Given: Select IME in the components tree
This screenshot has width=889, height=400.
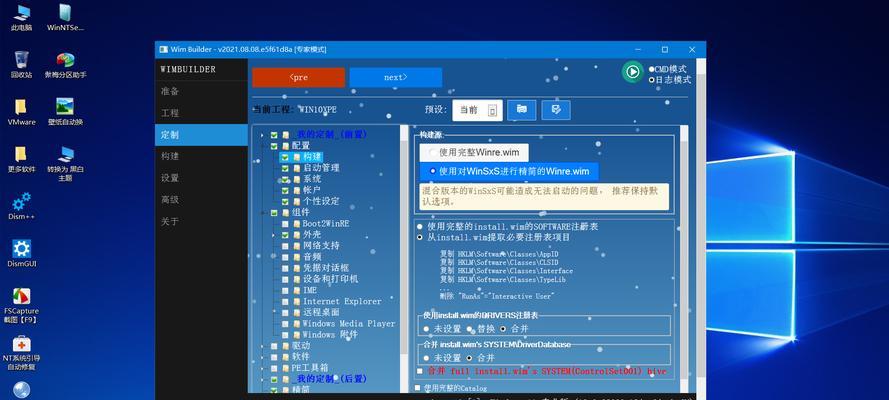Looking at the screenshot, I should 310,290.
